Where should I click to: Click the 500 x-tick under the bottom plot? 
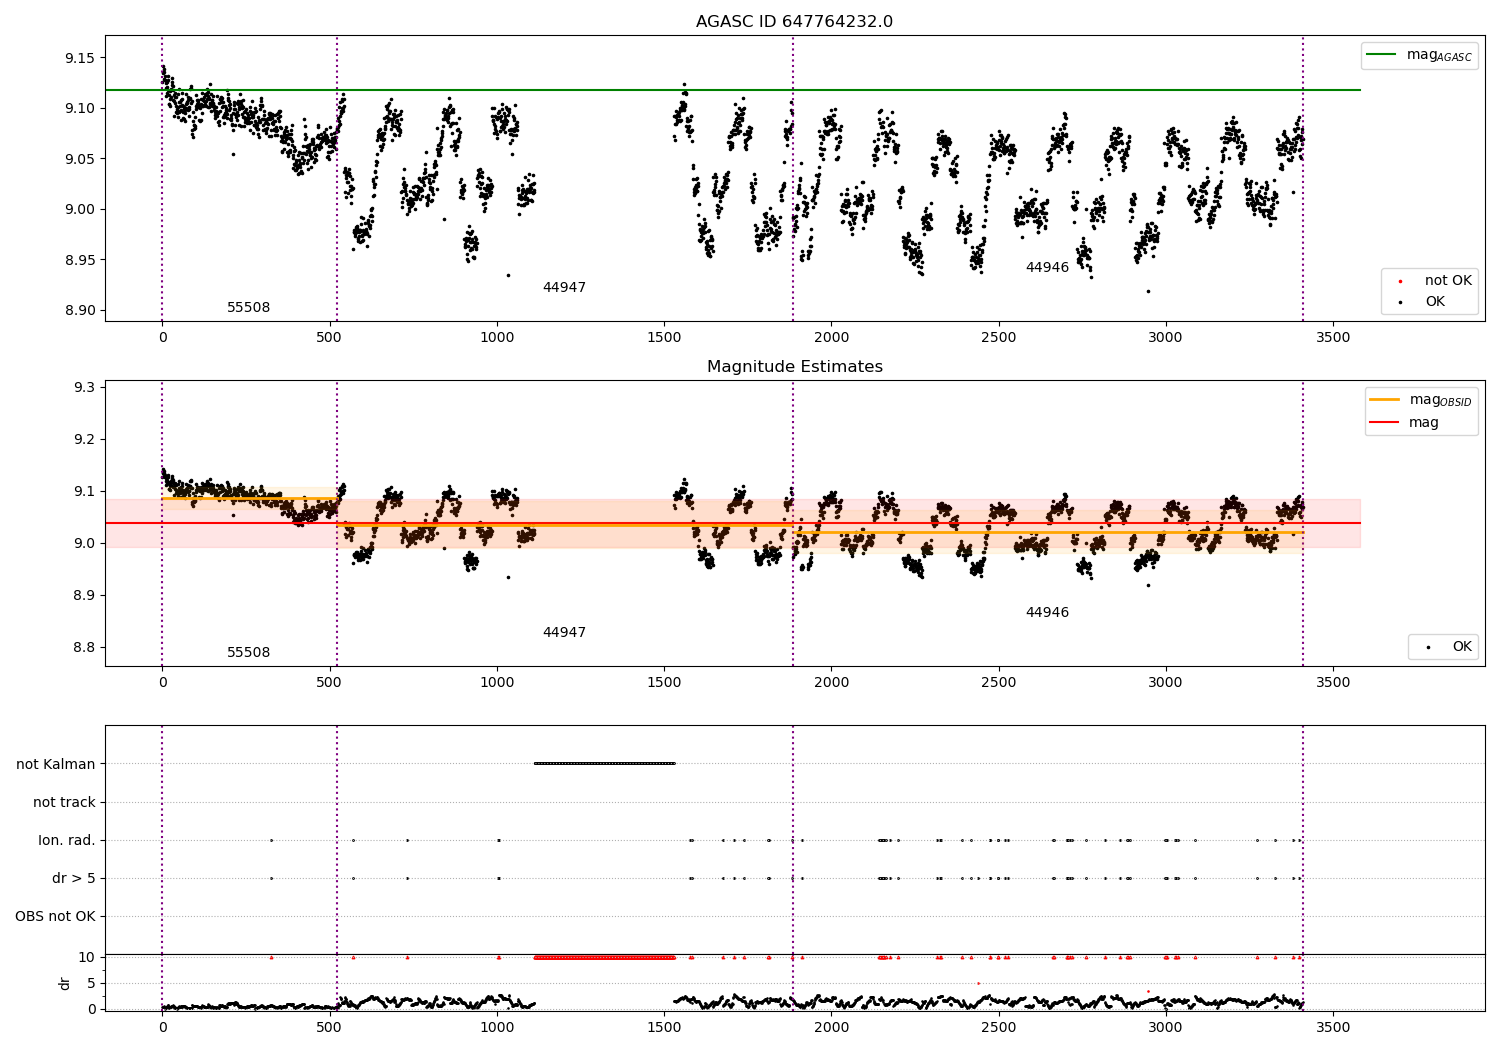(330, 1027)
